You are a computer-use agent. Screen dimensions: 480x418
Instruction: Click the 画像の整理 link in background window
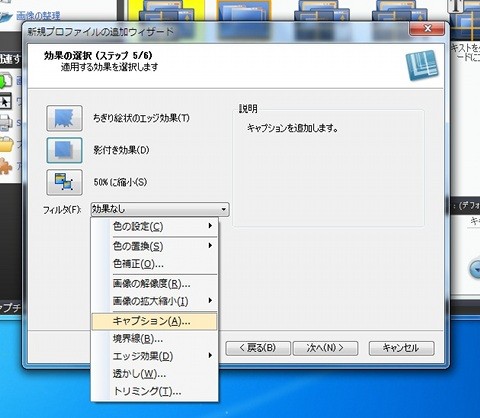(x=38, y=16)
